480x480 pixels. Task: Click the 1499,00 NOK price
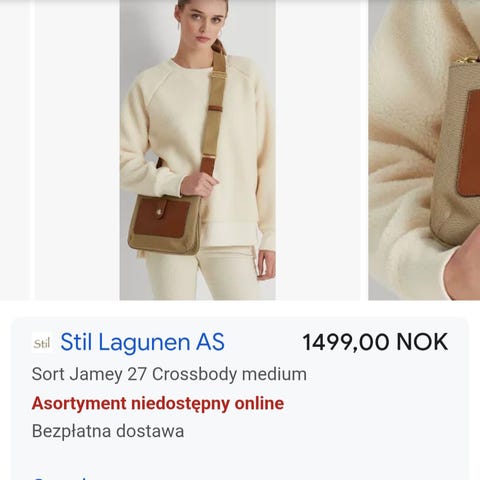tap(375, 342)
